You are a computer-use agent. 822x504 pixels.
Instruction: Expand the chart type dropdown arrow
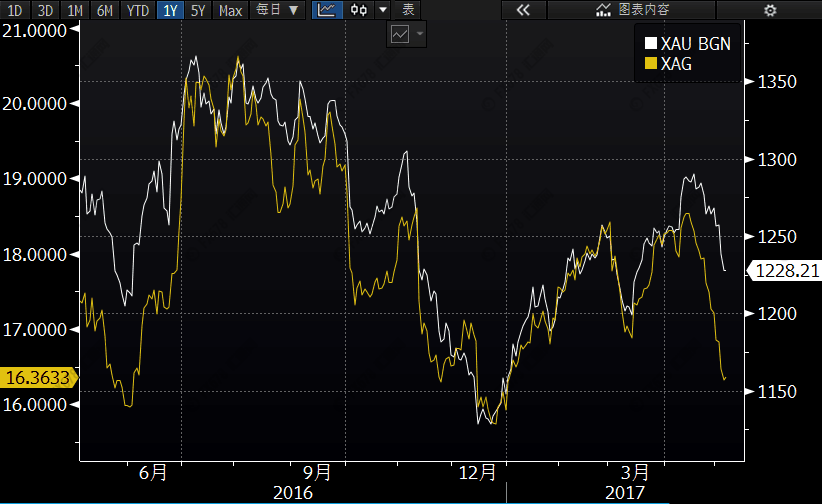pyautogui.click(x=382, y=10)
